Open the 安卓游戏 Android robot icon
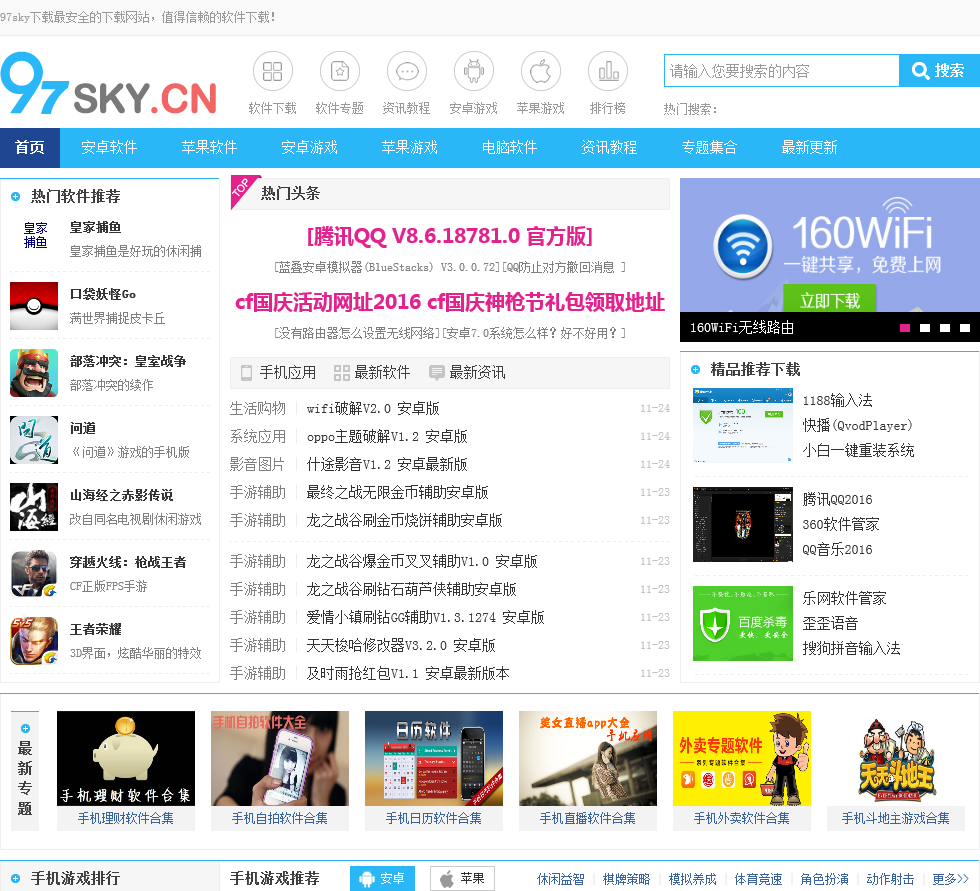The image size is (980, 891). [x=474, y=71]
